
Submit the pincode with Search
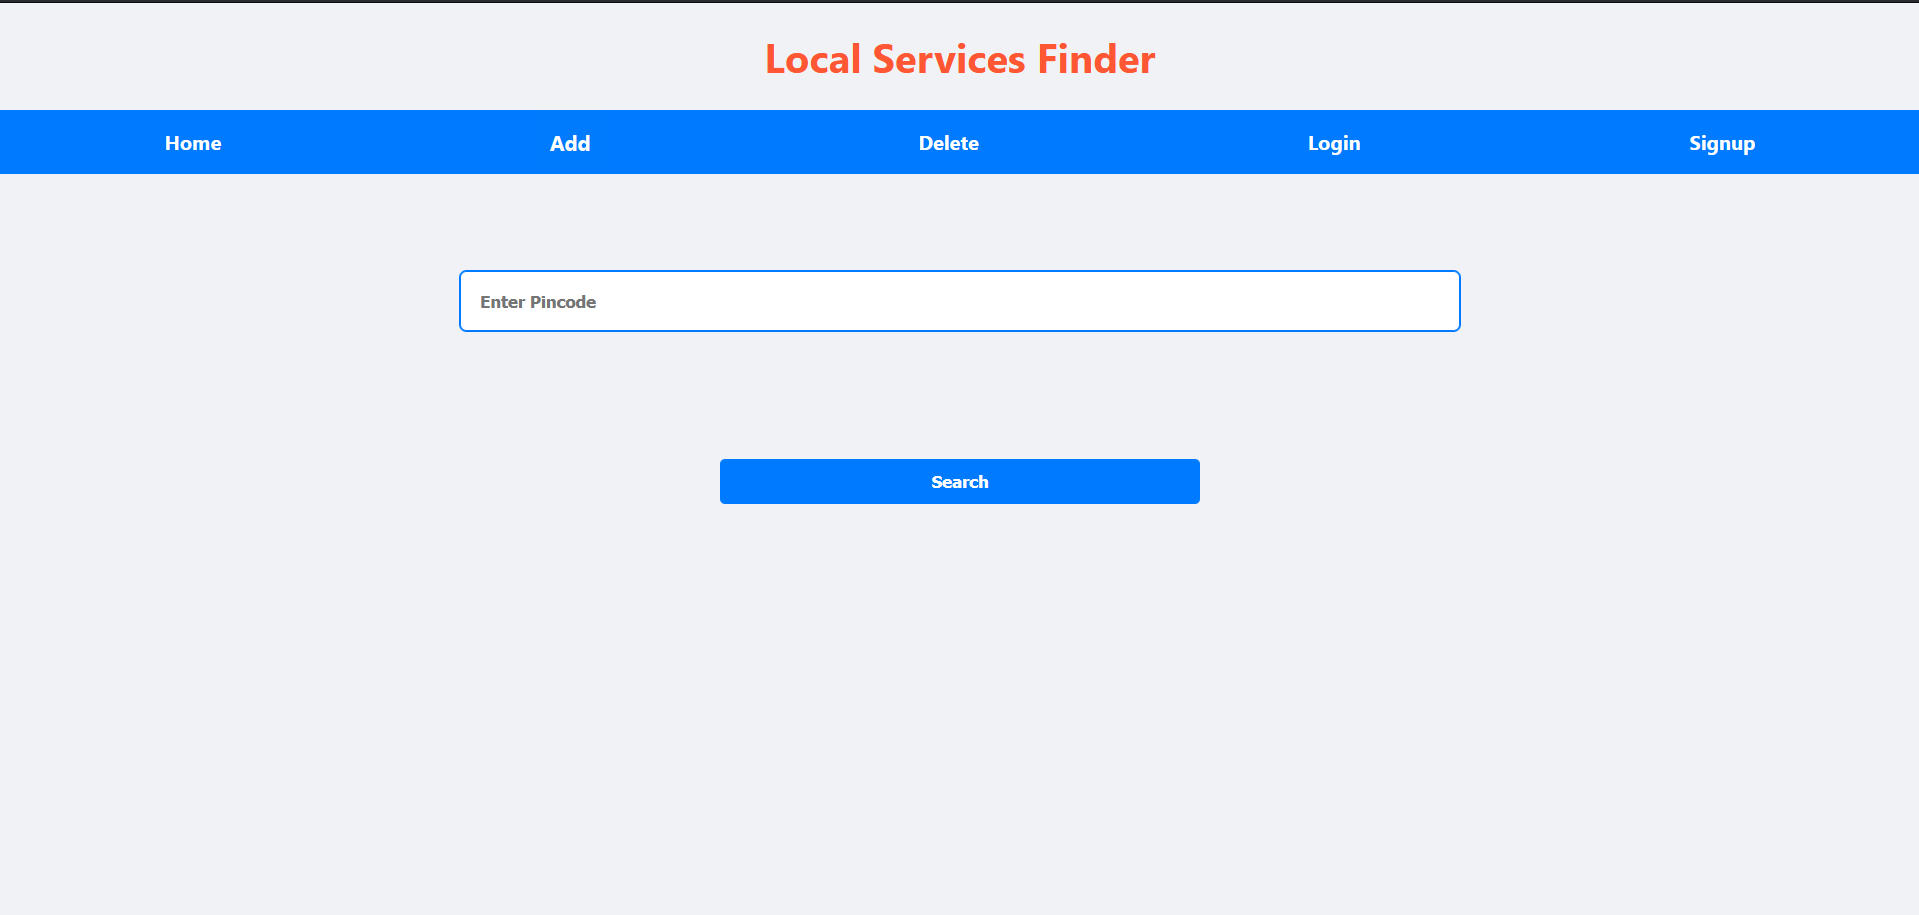point(959,481)
